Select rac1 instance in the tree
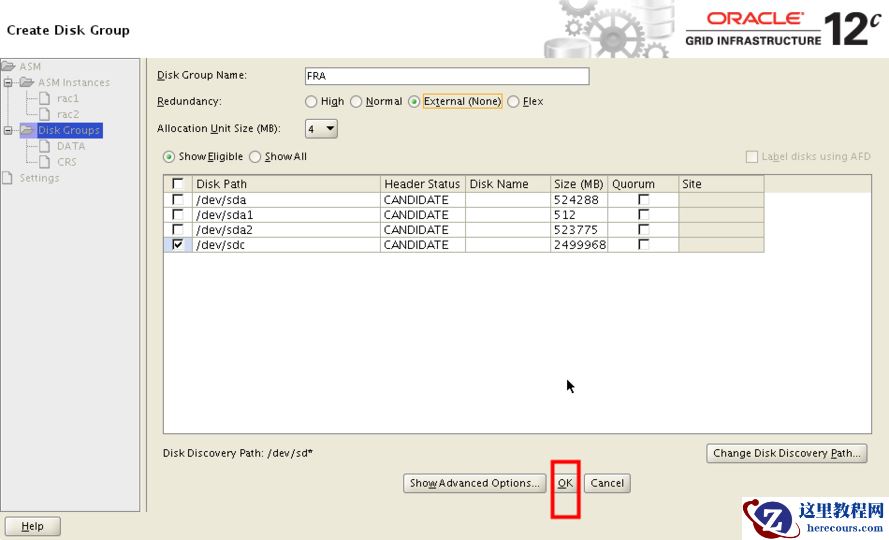 click(x=67, y=99)
